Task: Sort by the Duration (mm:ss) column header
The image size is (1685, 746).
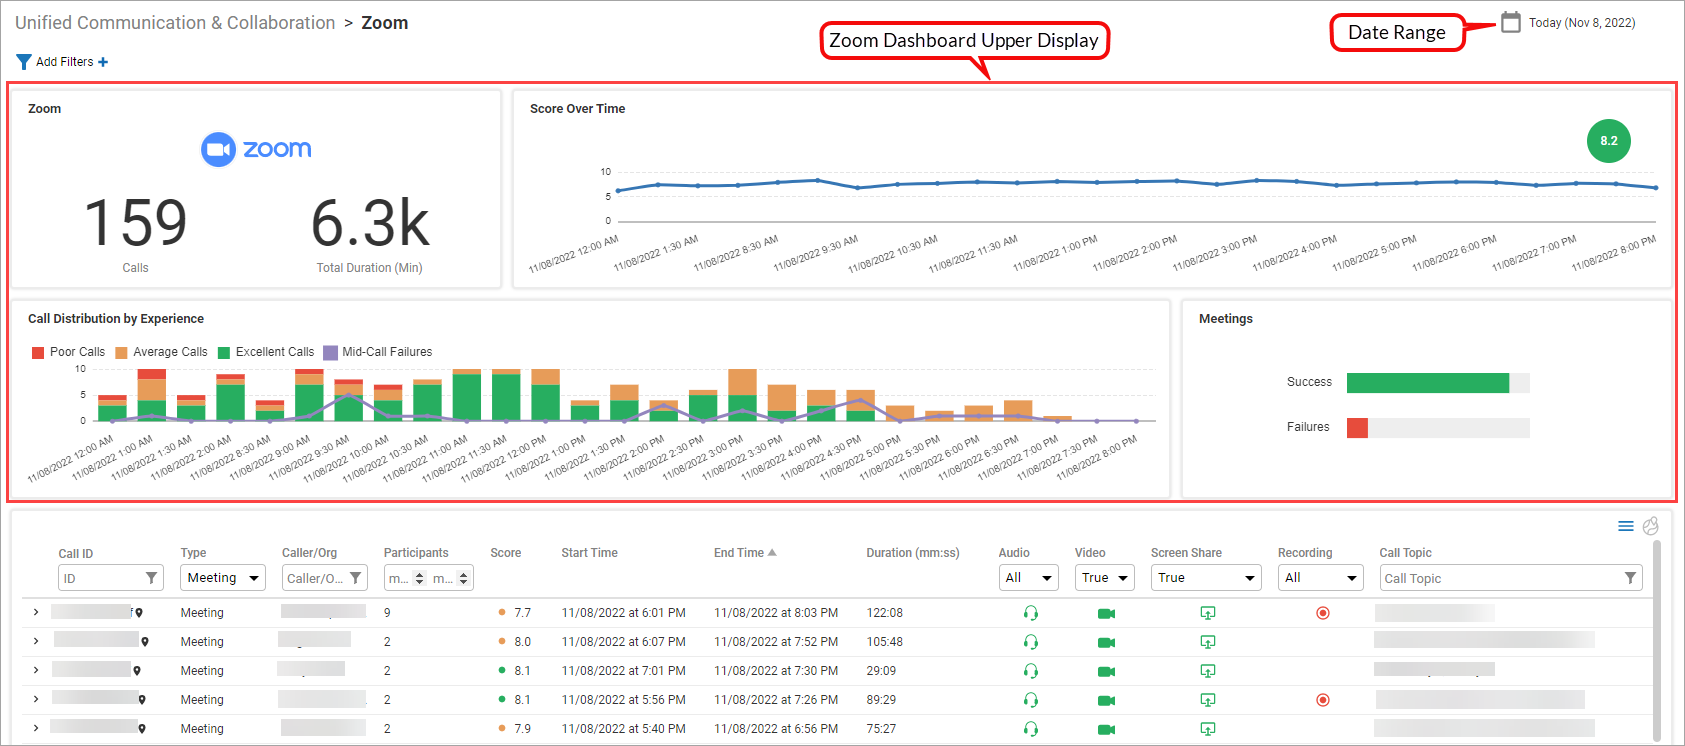Action: point(913,553)
